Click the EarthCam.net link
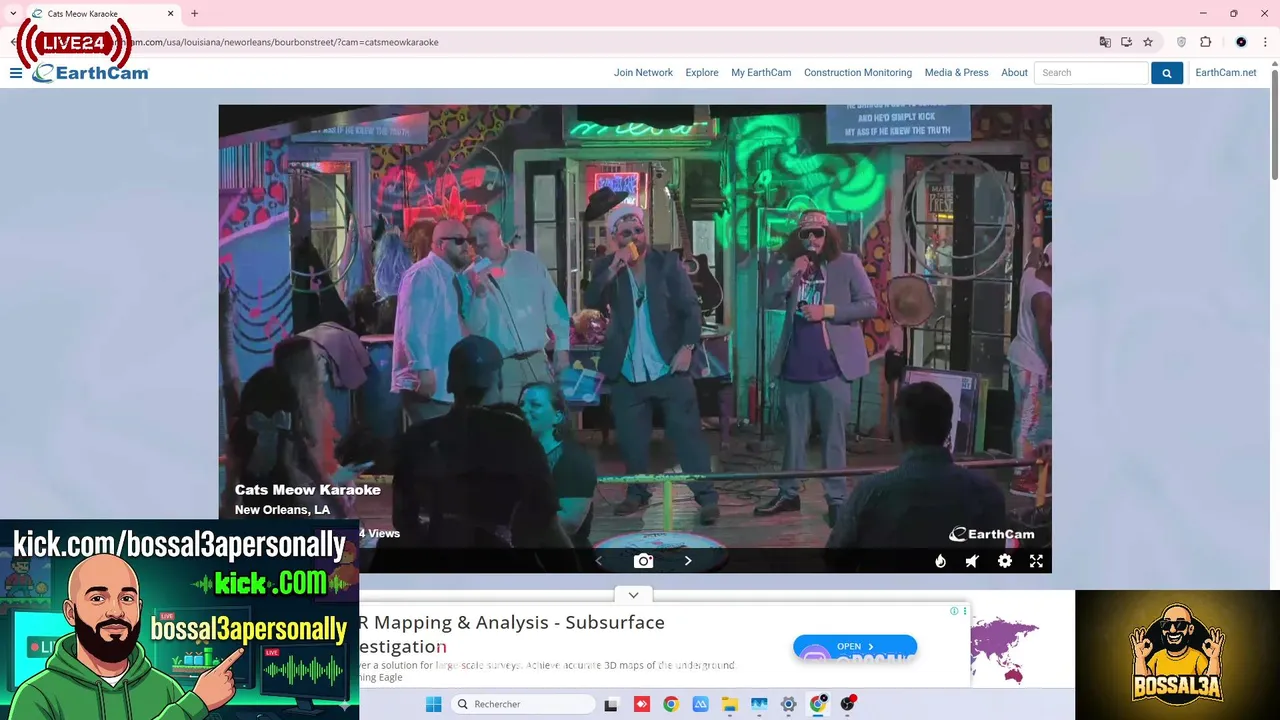Screen dimensions: 1280x720 pos(1226,73)
